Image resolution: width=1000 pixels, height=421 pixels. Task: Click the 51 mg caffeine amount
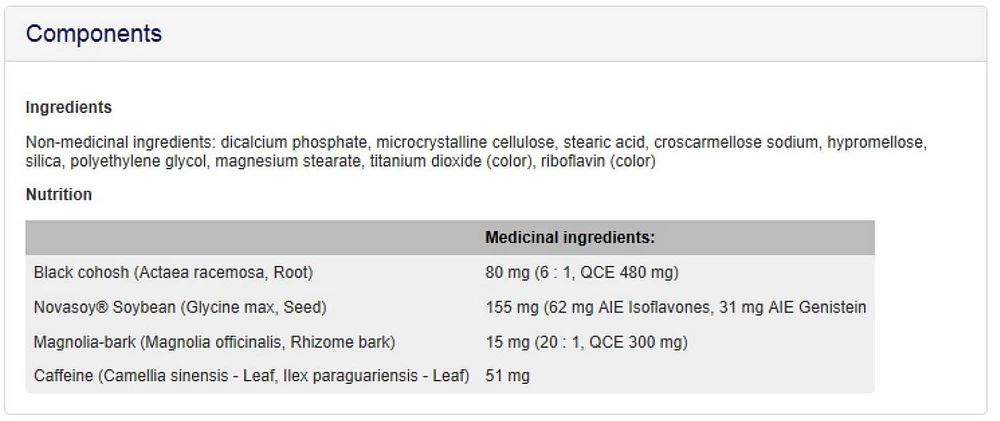[x=507, y=376]
